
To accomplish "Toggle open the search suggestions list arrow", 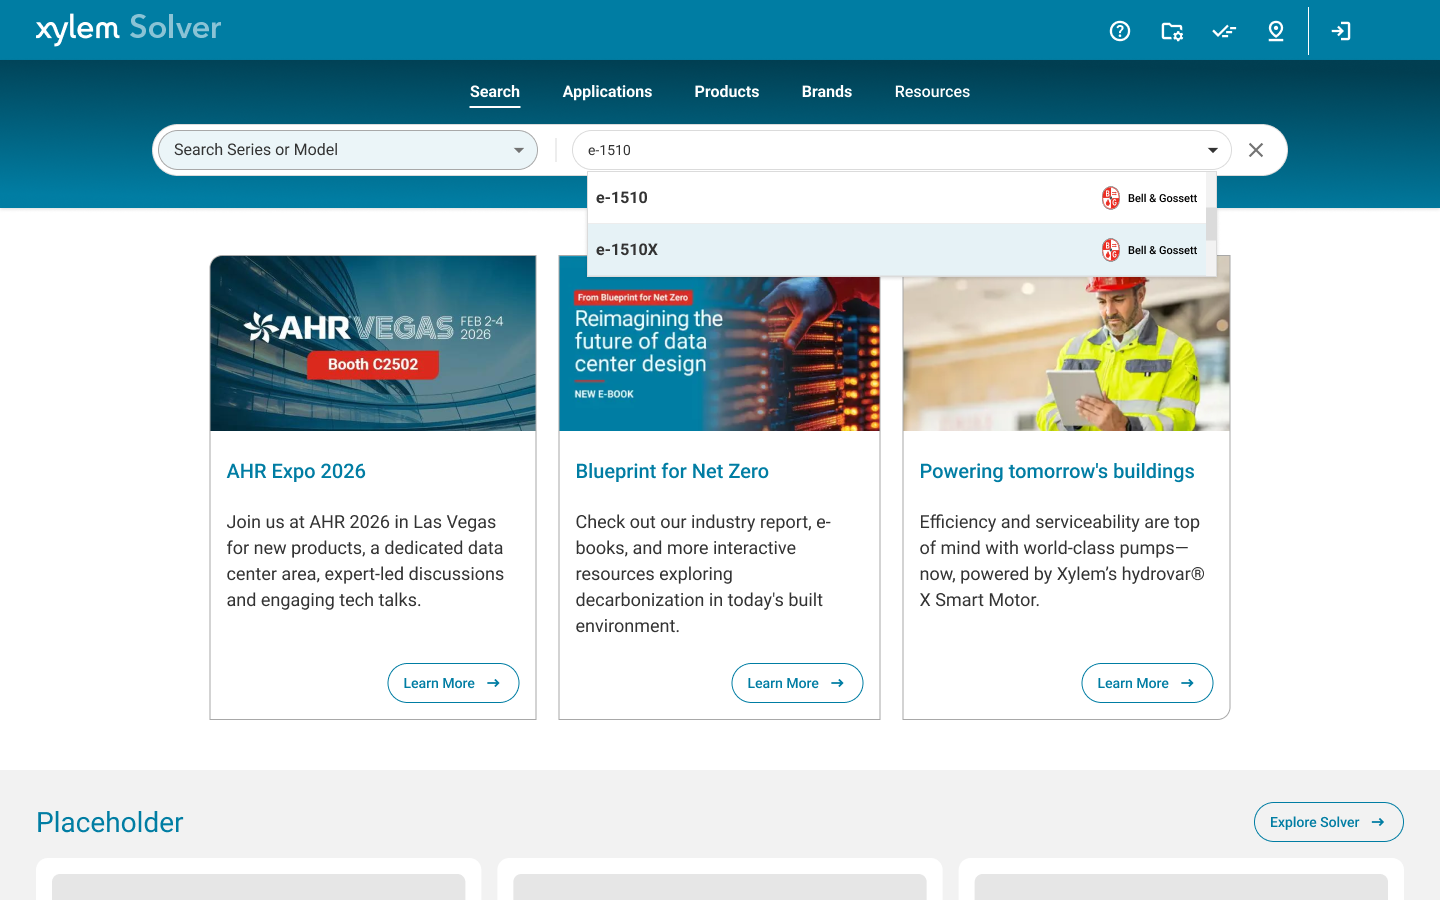I will (1212, 149).
